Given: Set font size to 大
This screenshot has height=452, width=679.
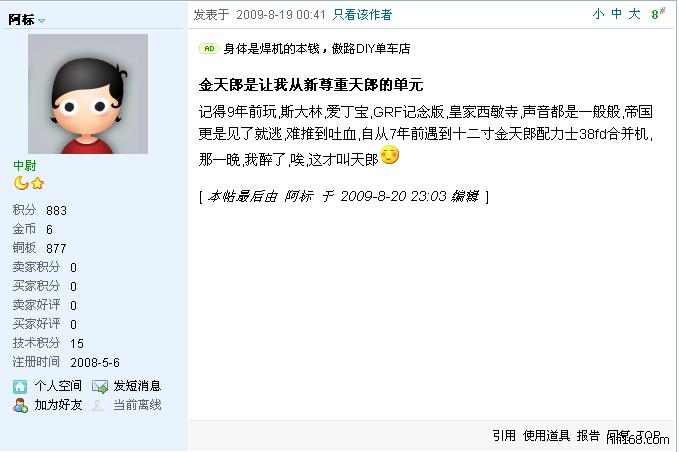Looking at the screenshot, I should [x=634, y=14].
